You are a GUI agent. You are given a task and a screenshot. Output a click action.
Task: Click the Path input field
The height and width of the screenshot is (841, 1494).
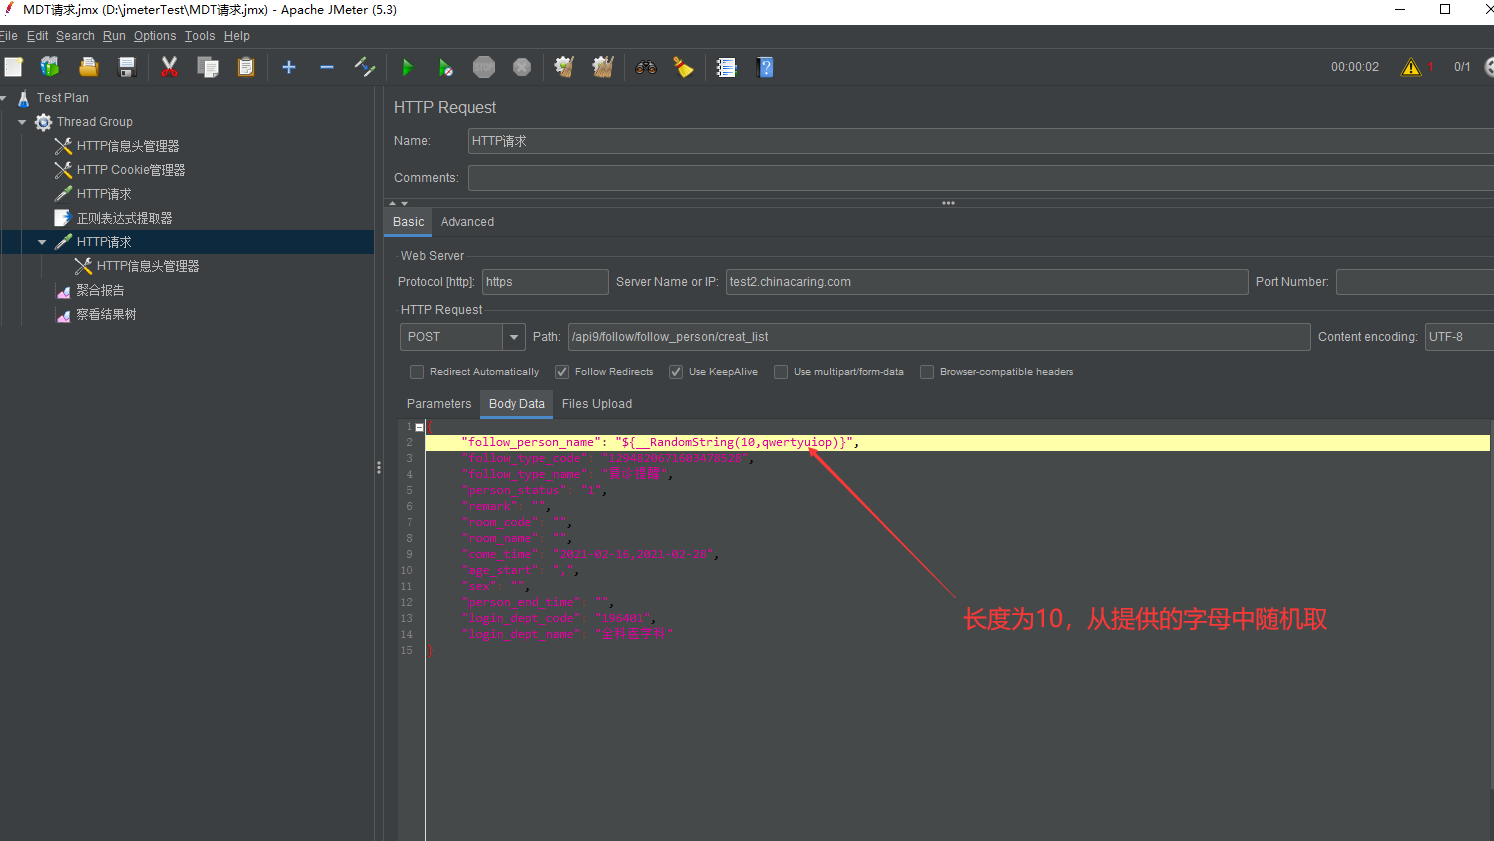pos(939,337)
